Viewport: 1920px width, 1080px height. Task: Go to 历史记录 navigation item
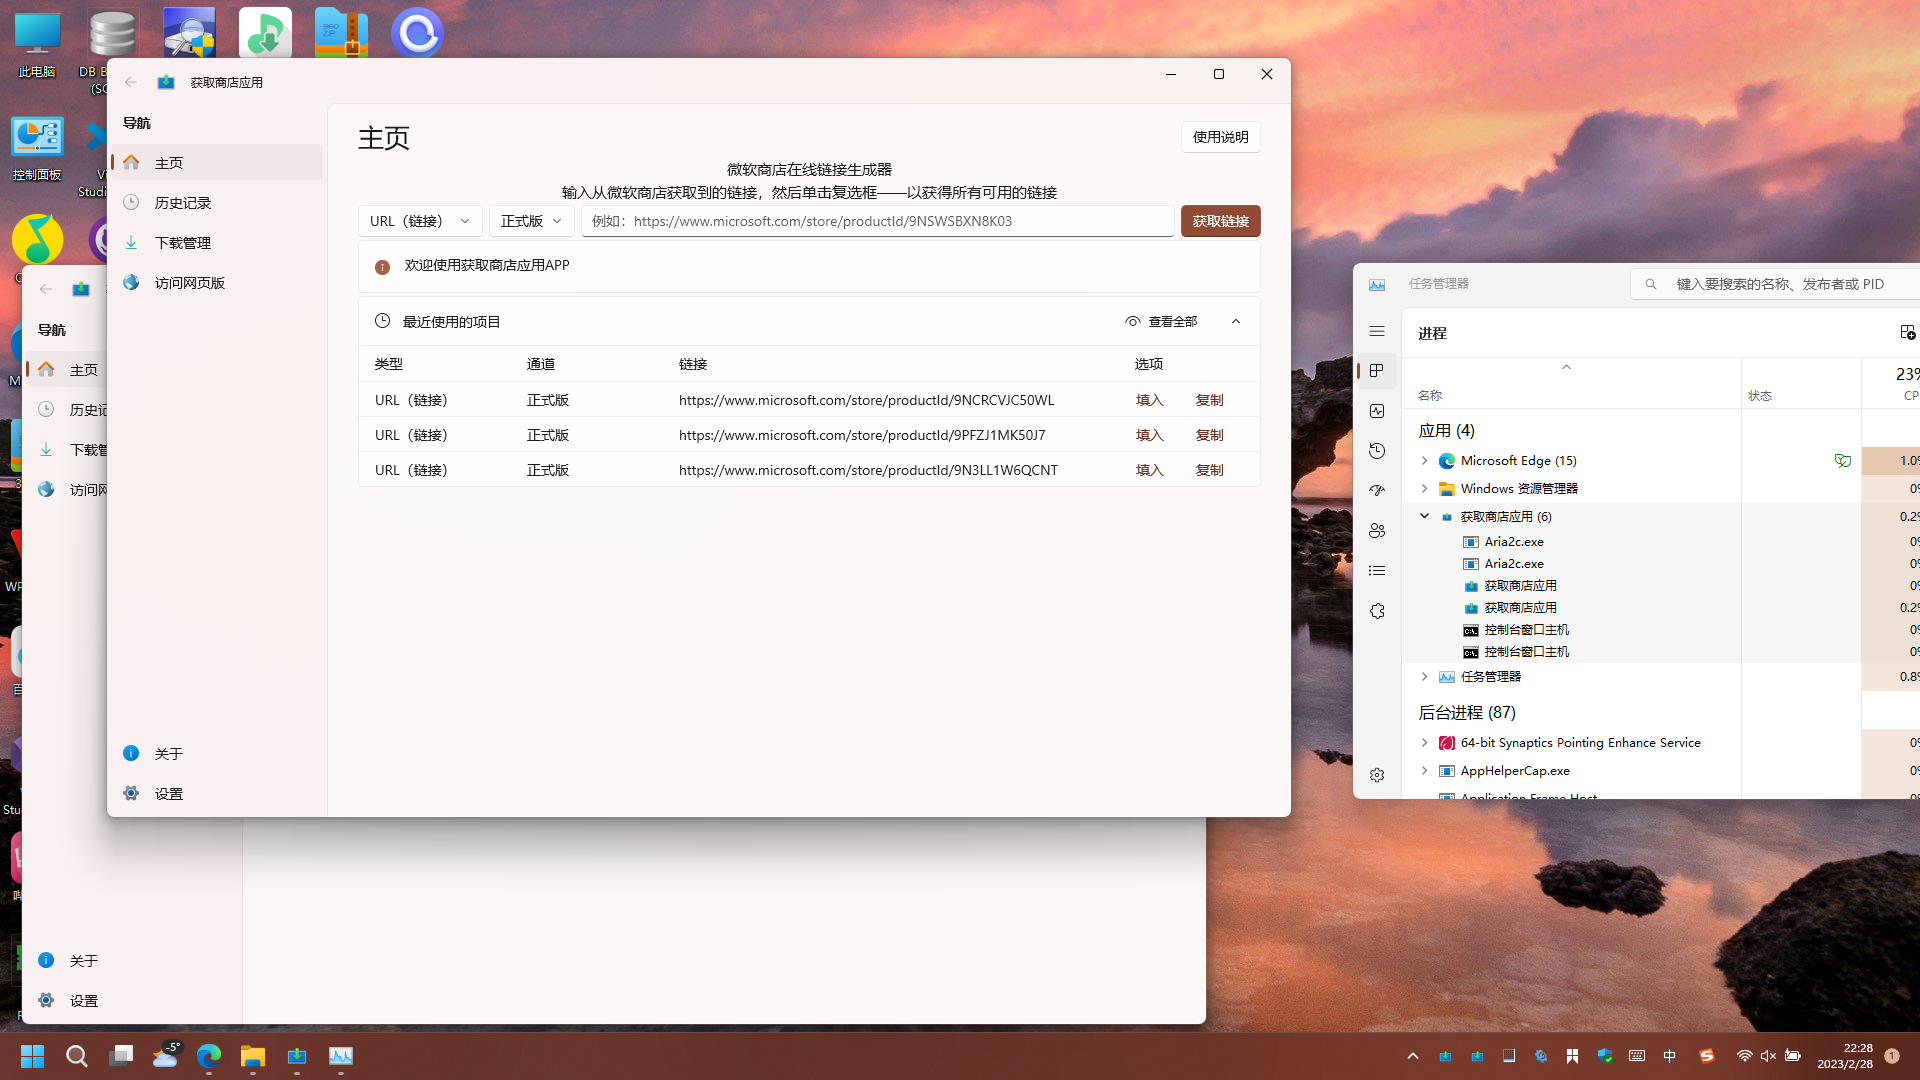tap(183, 203)
